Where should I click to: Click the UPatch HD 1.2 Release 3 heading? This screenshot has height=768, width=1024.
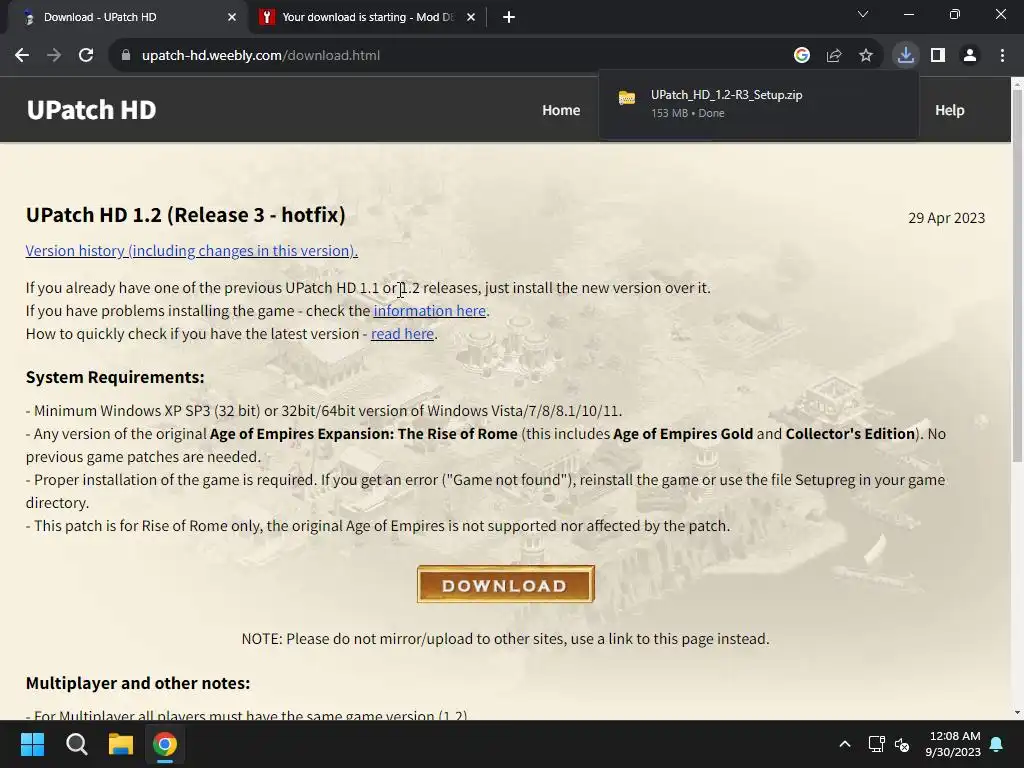pyautogui.click(x=185, y=215)
